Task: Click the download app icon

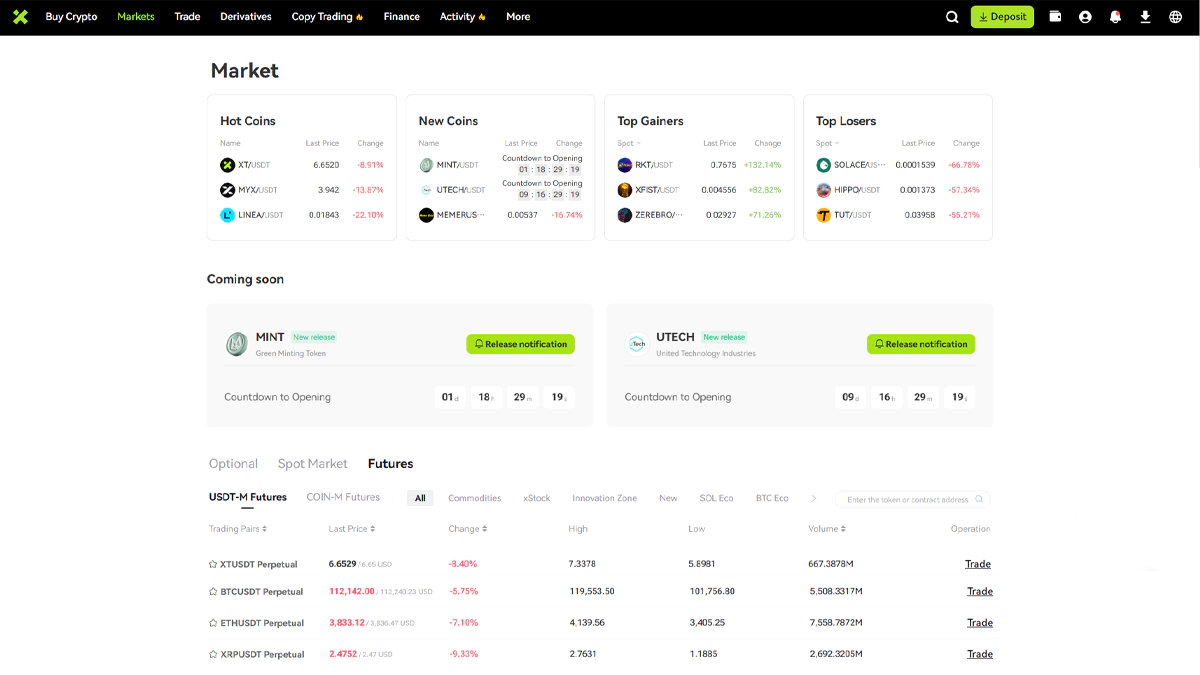Action: point(1145,17)
